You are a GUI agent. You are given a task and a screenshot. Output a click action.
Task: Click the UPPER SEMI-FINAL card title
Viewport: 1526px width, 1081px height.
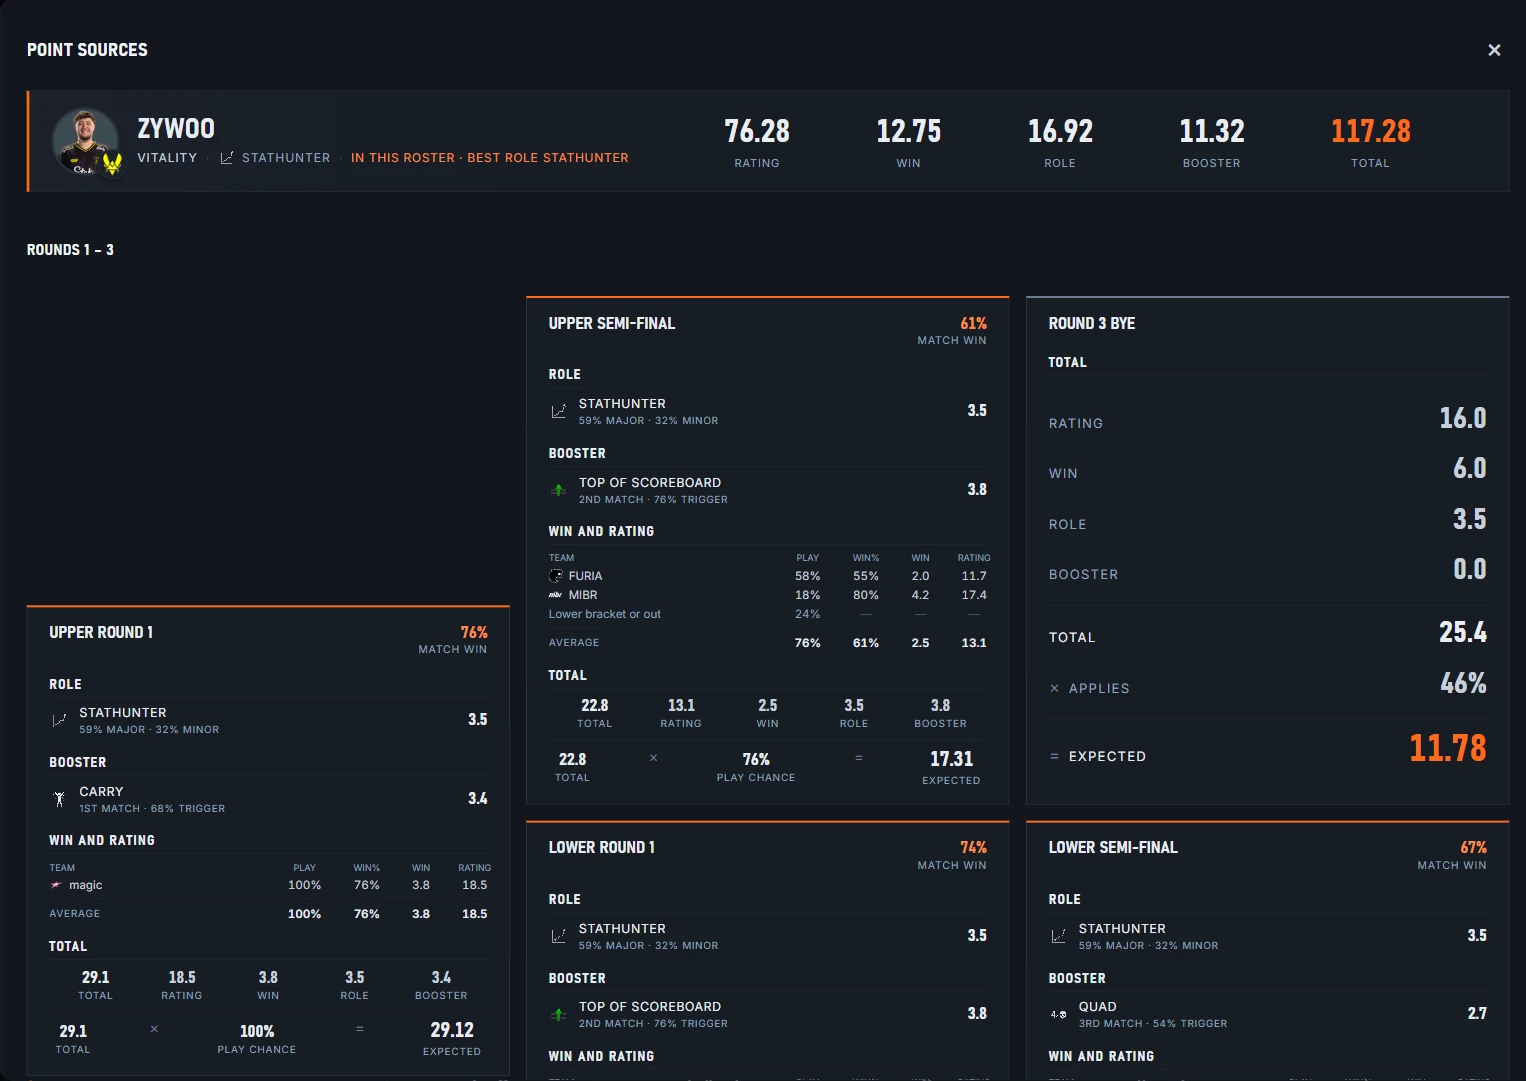tap(612, 324)
